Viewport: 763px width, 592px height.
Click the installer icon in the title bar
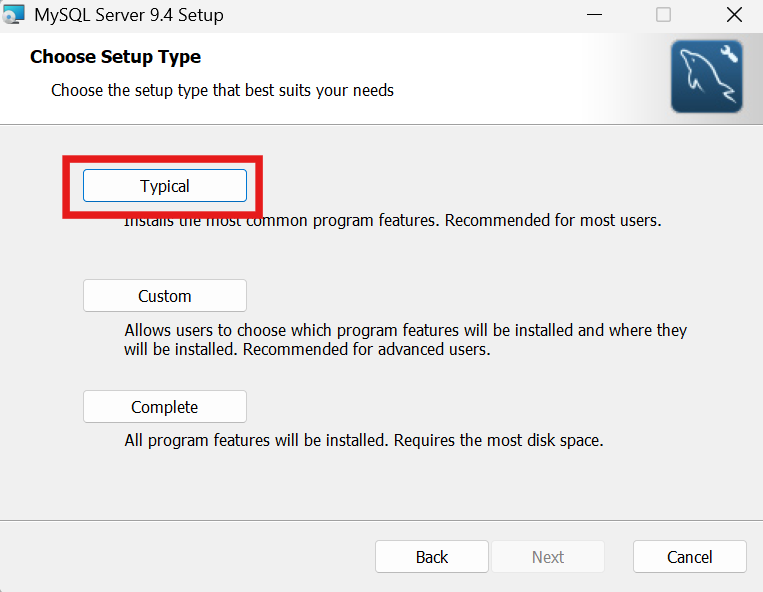14,14
